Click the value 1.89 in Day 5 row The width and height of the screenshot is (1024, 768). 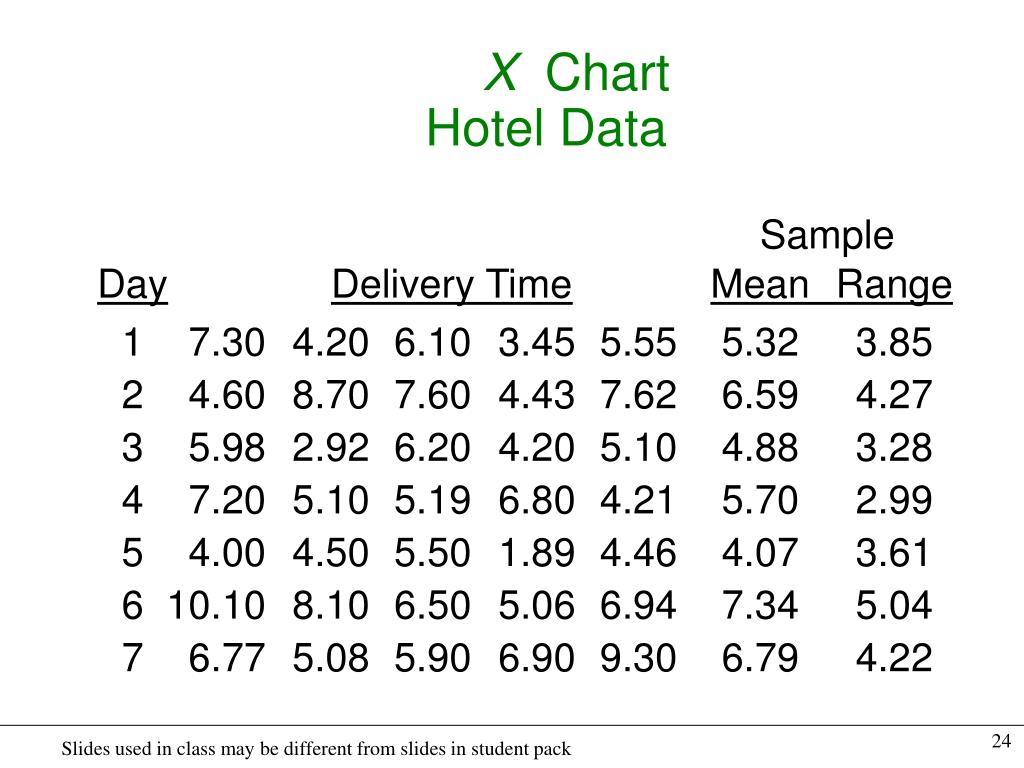(536, 552)
